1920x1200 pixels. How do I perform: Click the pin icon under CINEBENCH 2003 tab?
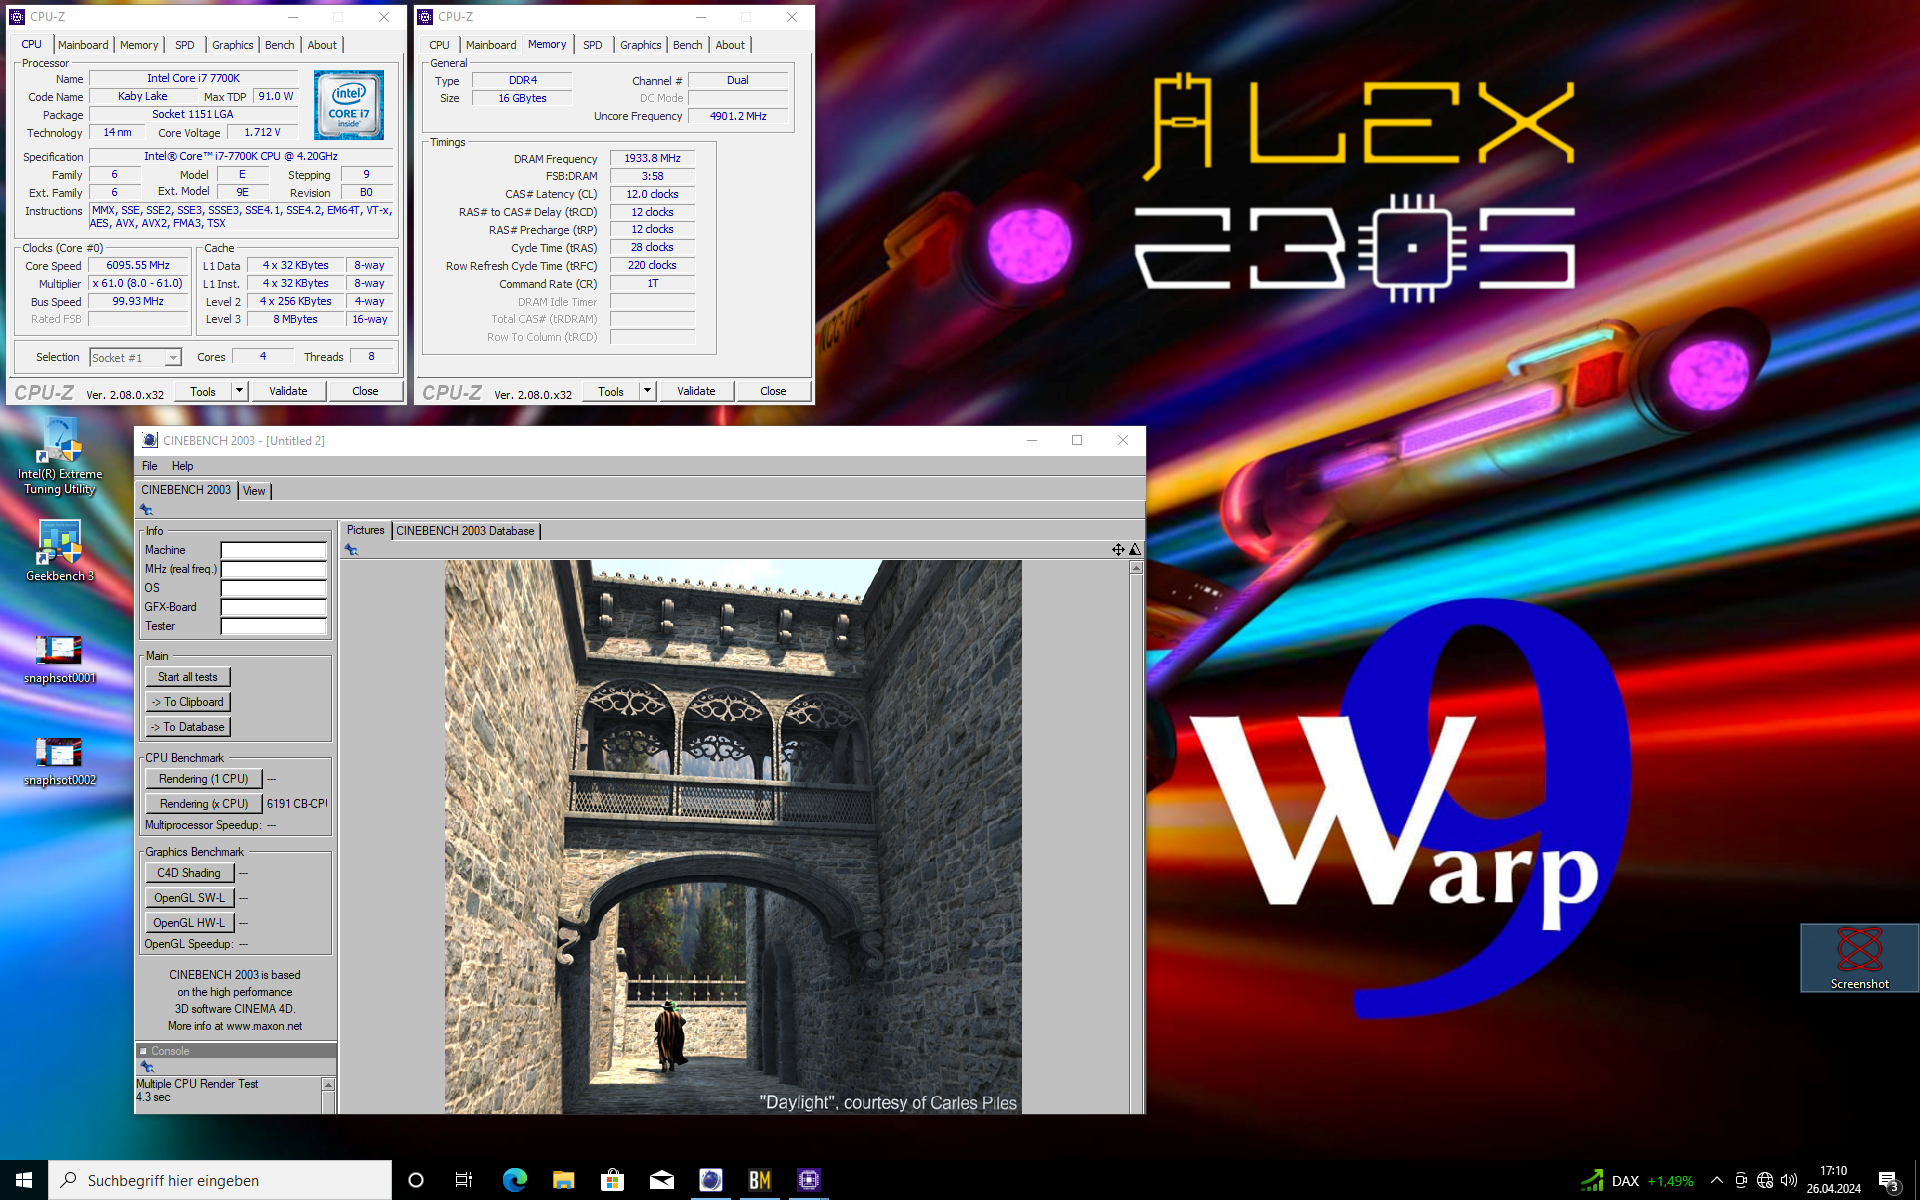[x=146, y=510]
